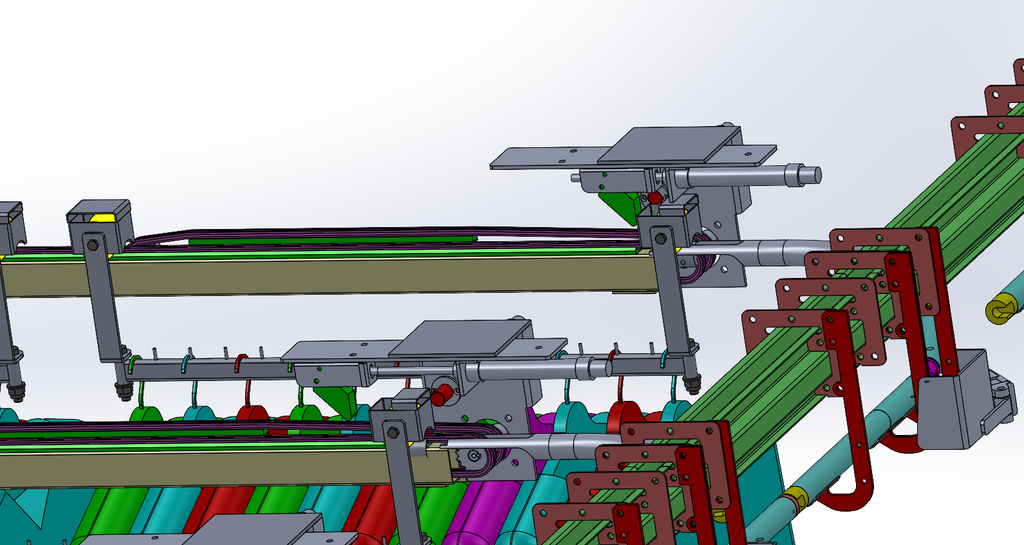This screenshot has width=1024, height=545.
Task: Click the hex bolt on upper right post
Action: pos(660,238)
